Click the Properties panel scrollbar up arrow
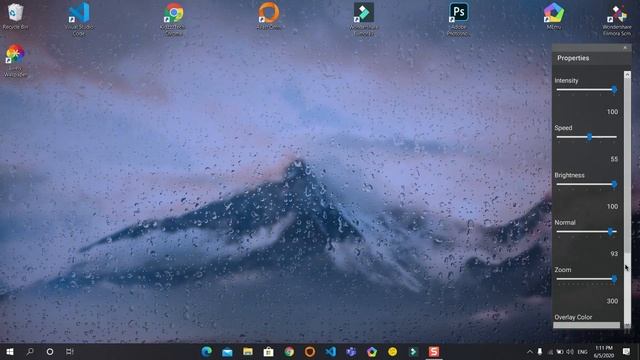Viewport: 640px width, 360px height. pos(627,75)
